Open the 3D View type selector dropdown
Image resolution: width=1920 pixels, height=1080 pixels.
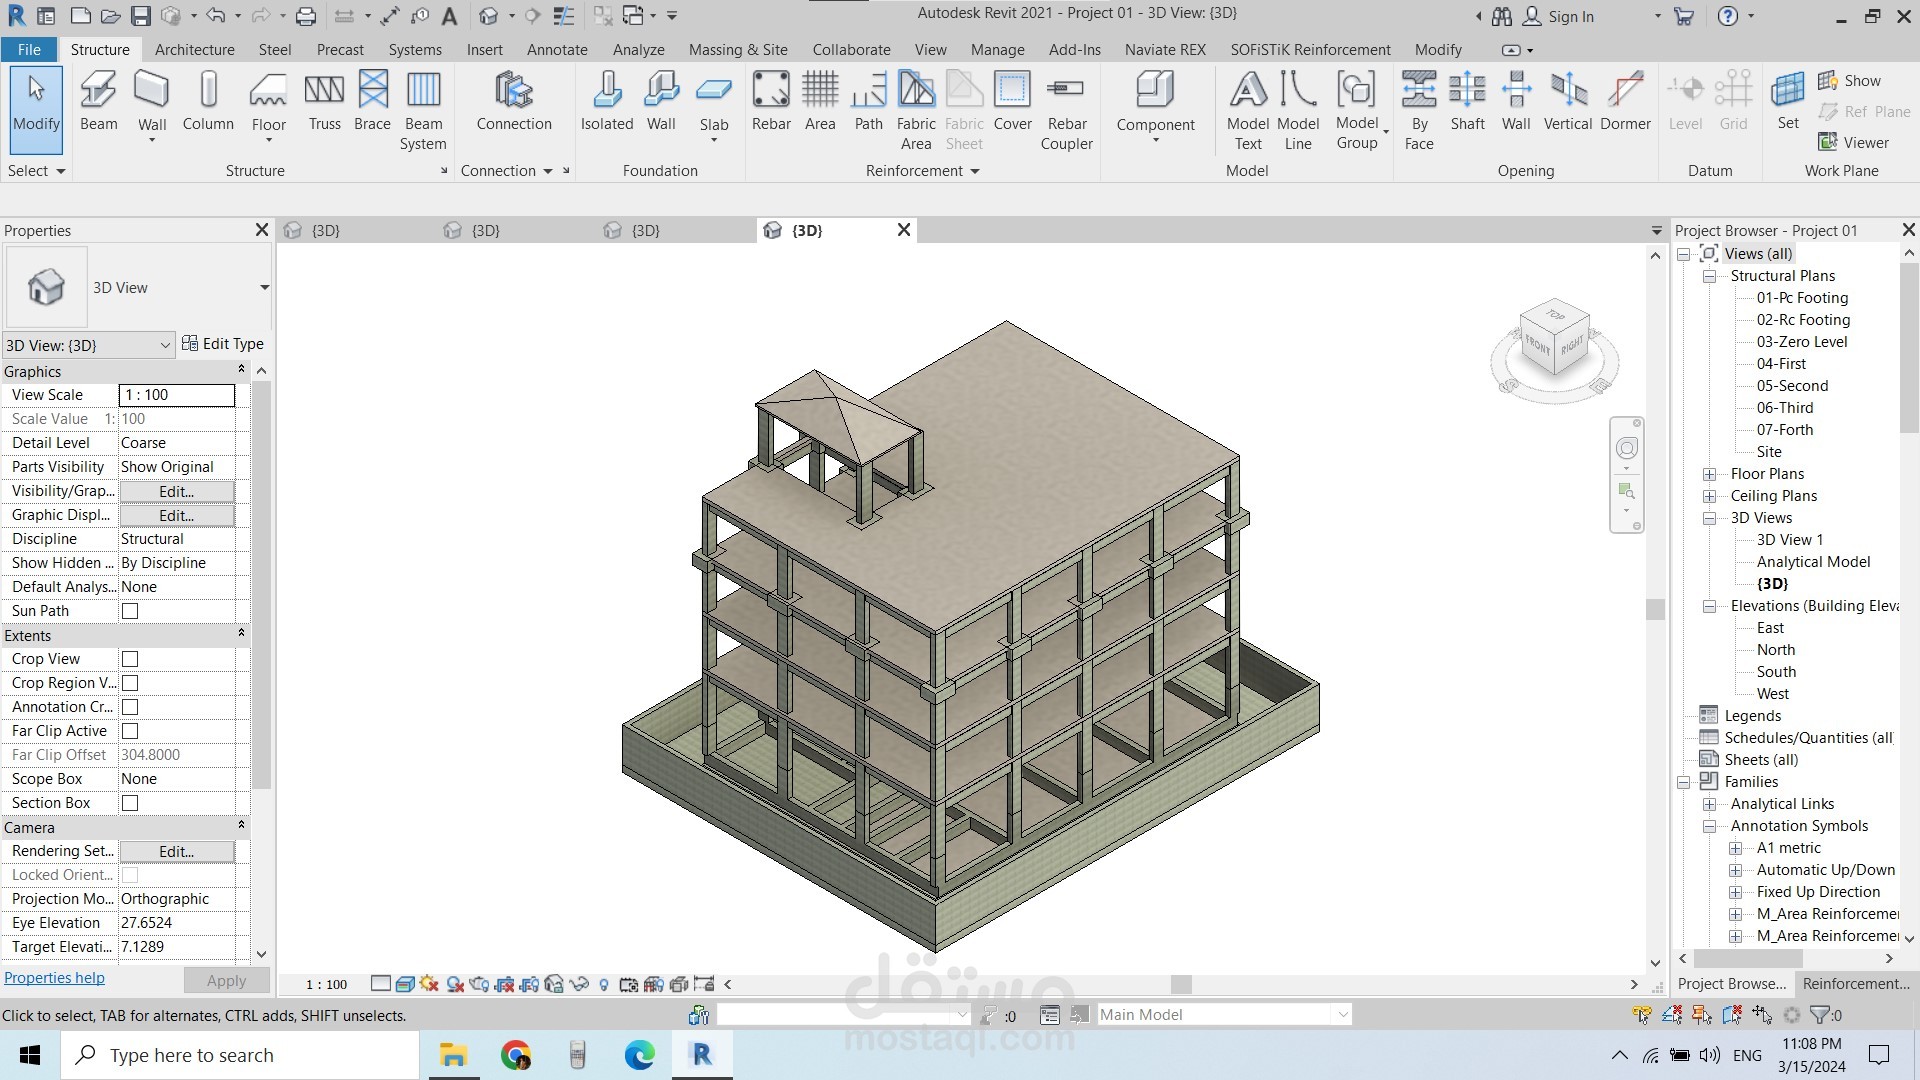pos(264,288)
